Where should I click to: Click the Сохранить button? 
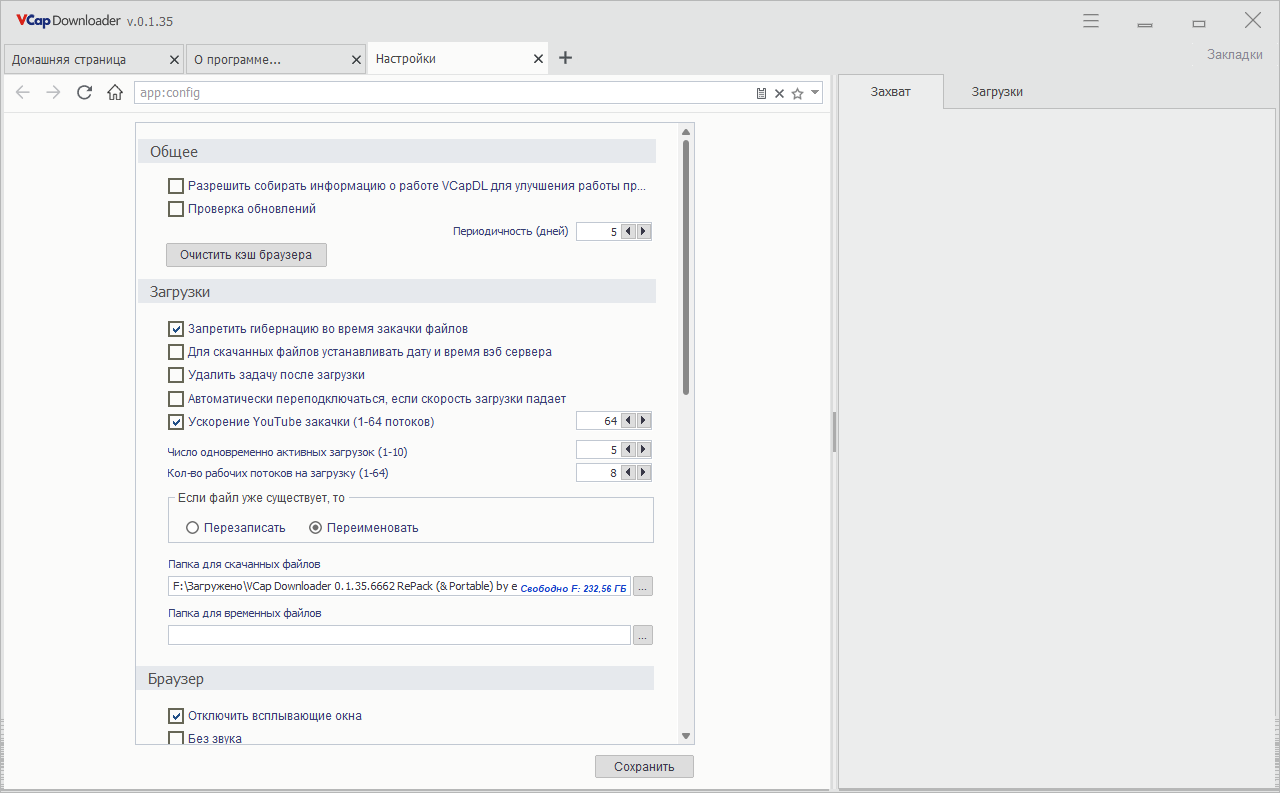[644, 767]
